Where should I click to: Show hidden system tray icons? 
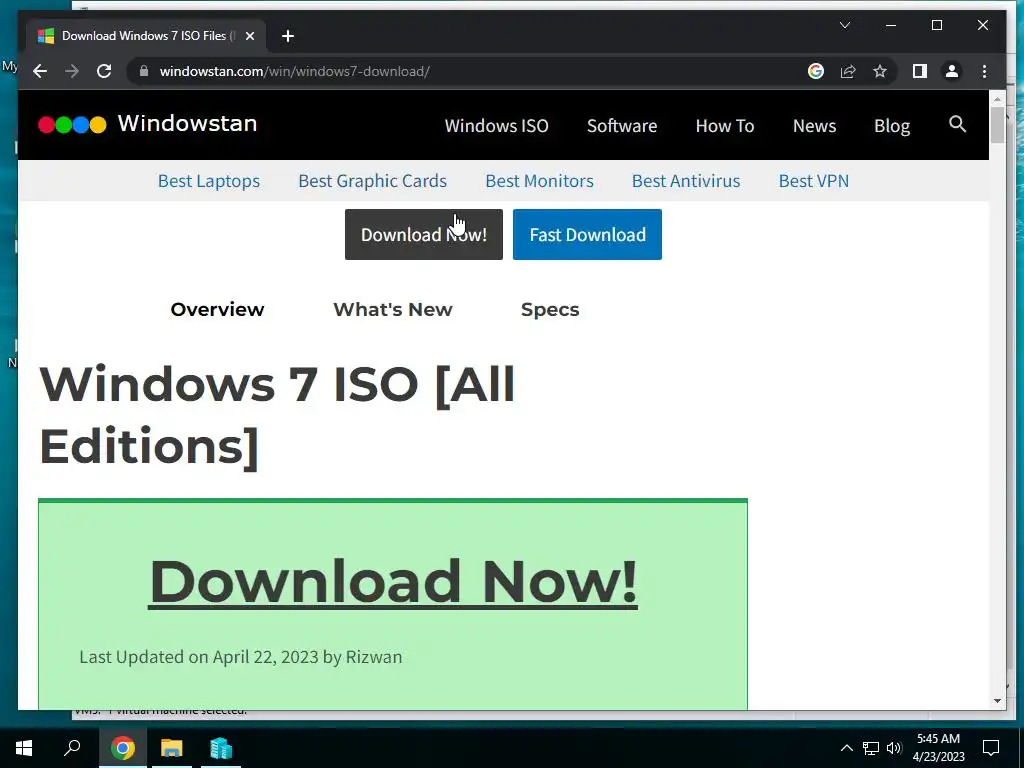click(x=846, y=748)
